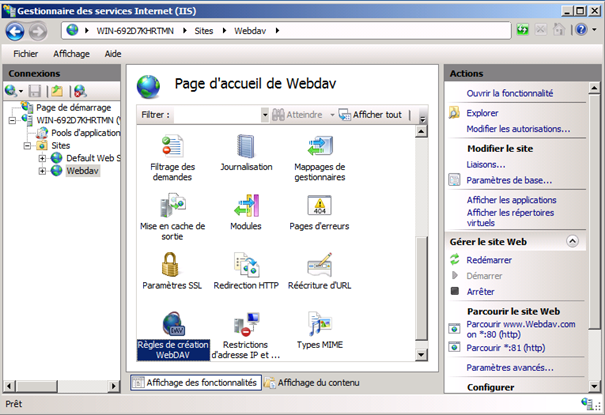605x415 pixels.
Task: Open Paramètres SSL lock icon
Action: tap(172, 265)
